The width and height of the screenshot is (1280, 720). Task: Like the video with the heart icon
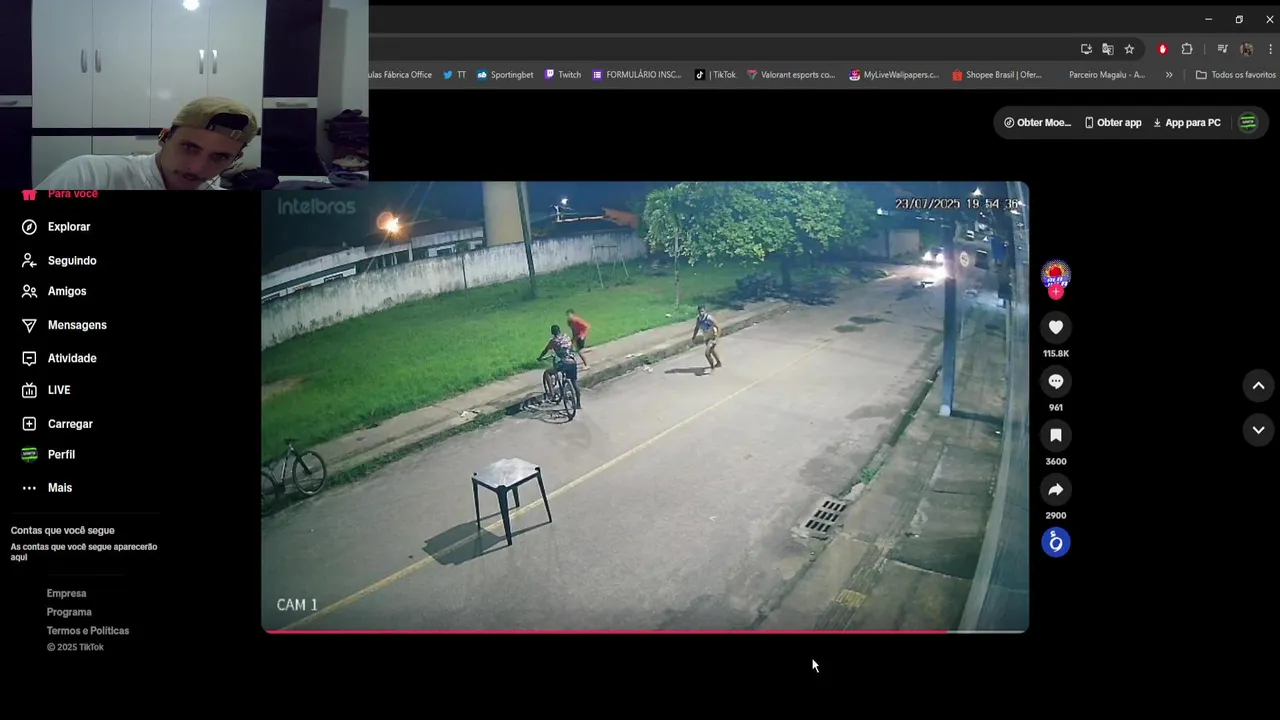point(1055,327)
